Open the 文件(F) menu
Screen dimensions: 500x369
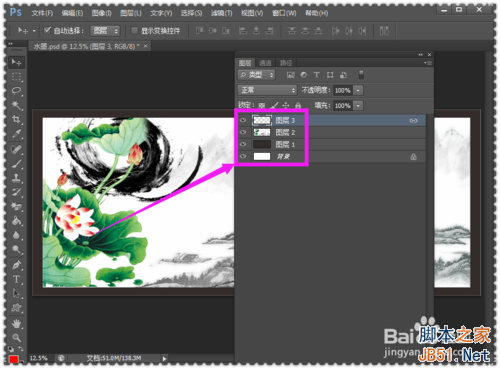42,13
